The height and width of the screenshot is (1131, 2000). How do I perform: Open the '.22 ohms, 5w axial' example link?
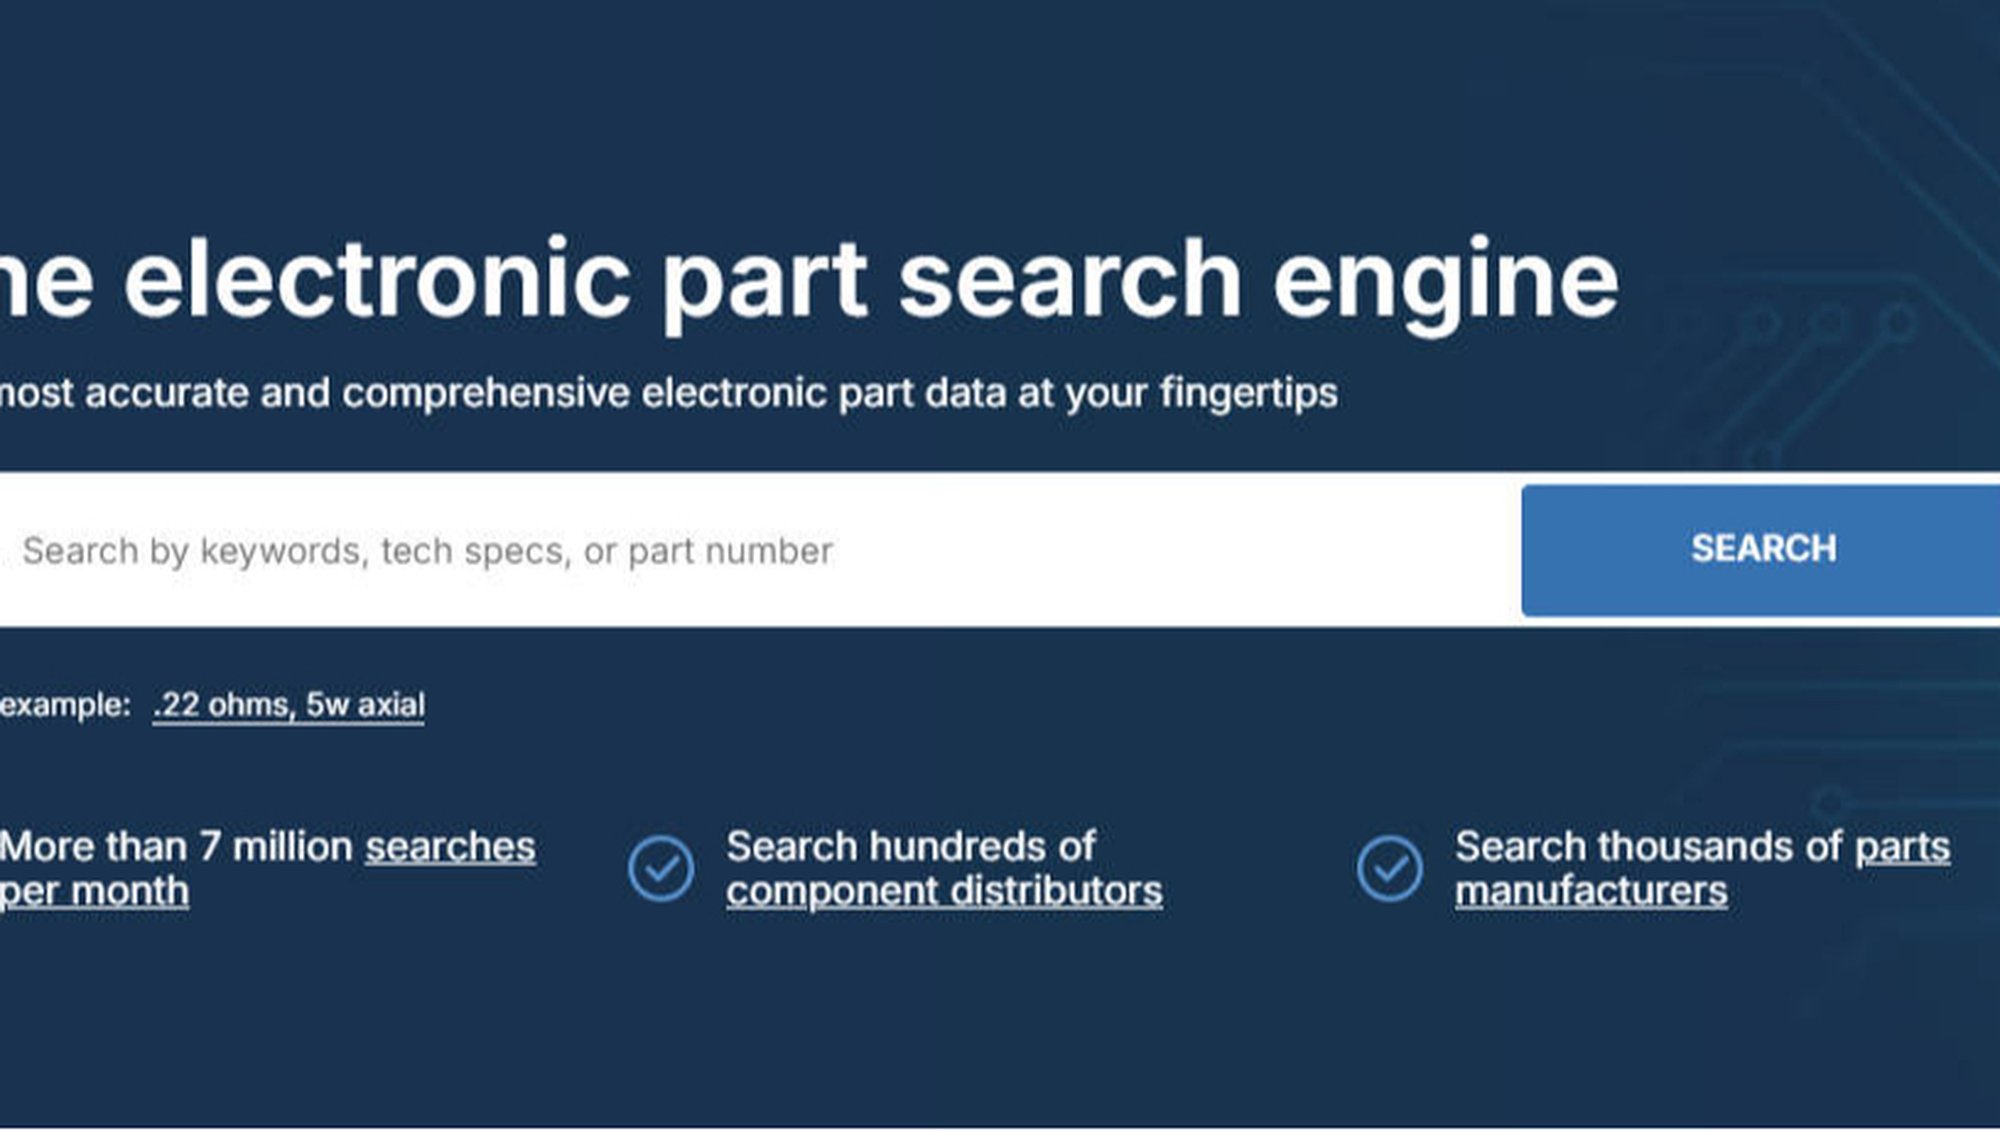[x=289, y=705]
